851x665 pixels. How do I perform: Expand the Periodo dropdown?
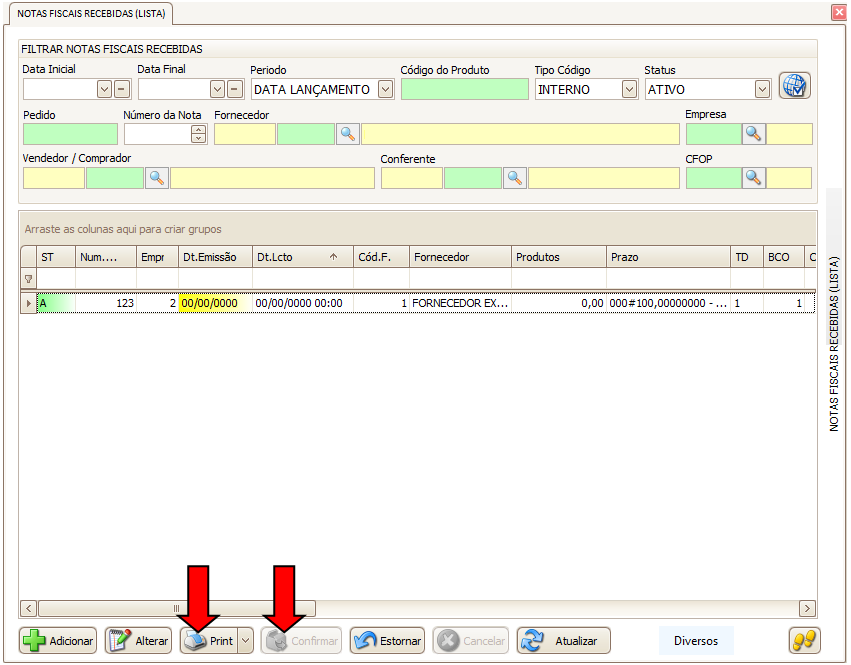click(385, 89)
